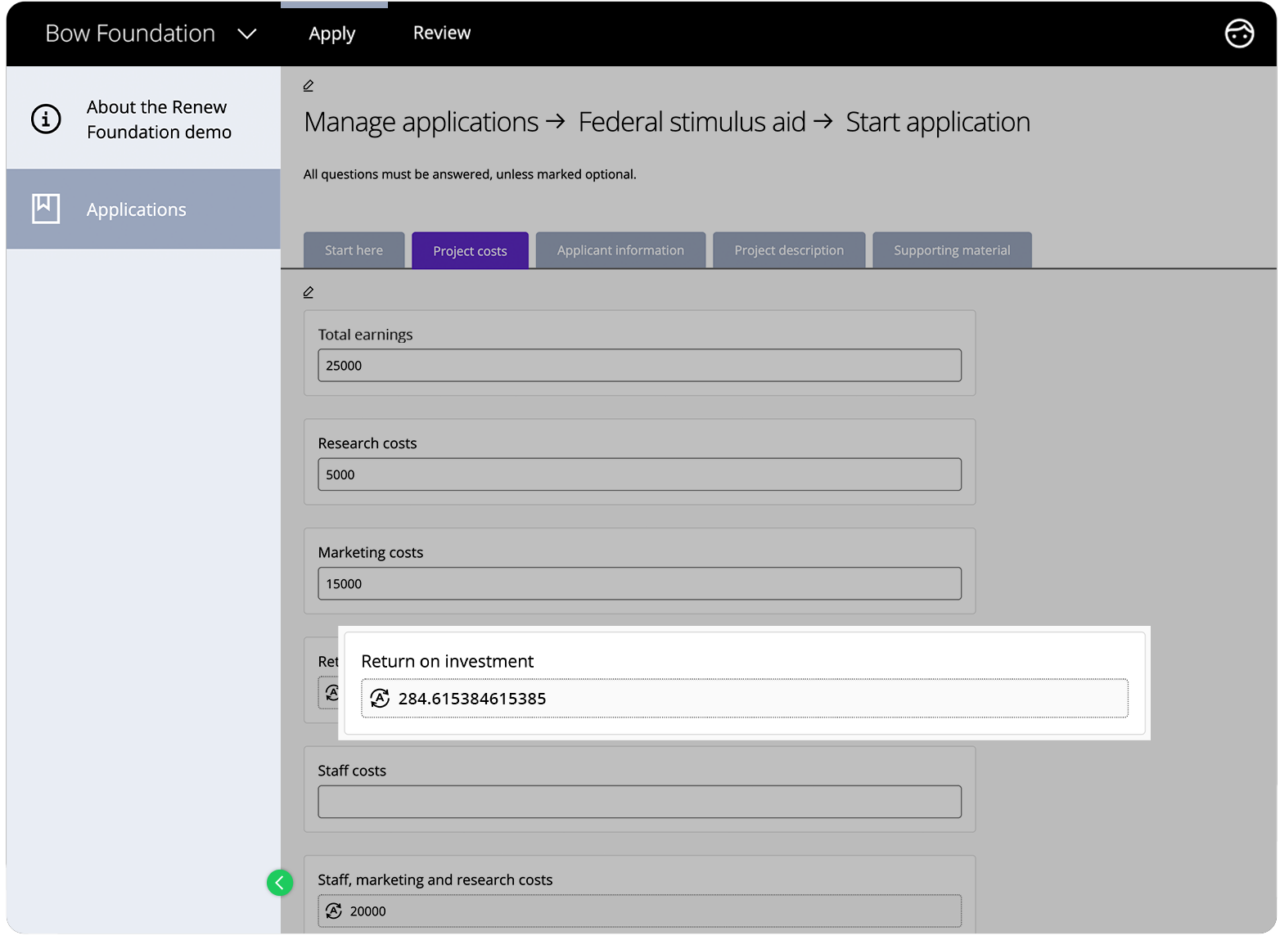Click the All questions must be answered note
The width and height of the screenshot is (1280, 940).
click(x=470, y=174)
